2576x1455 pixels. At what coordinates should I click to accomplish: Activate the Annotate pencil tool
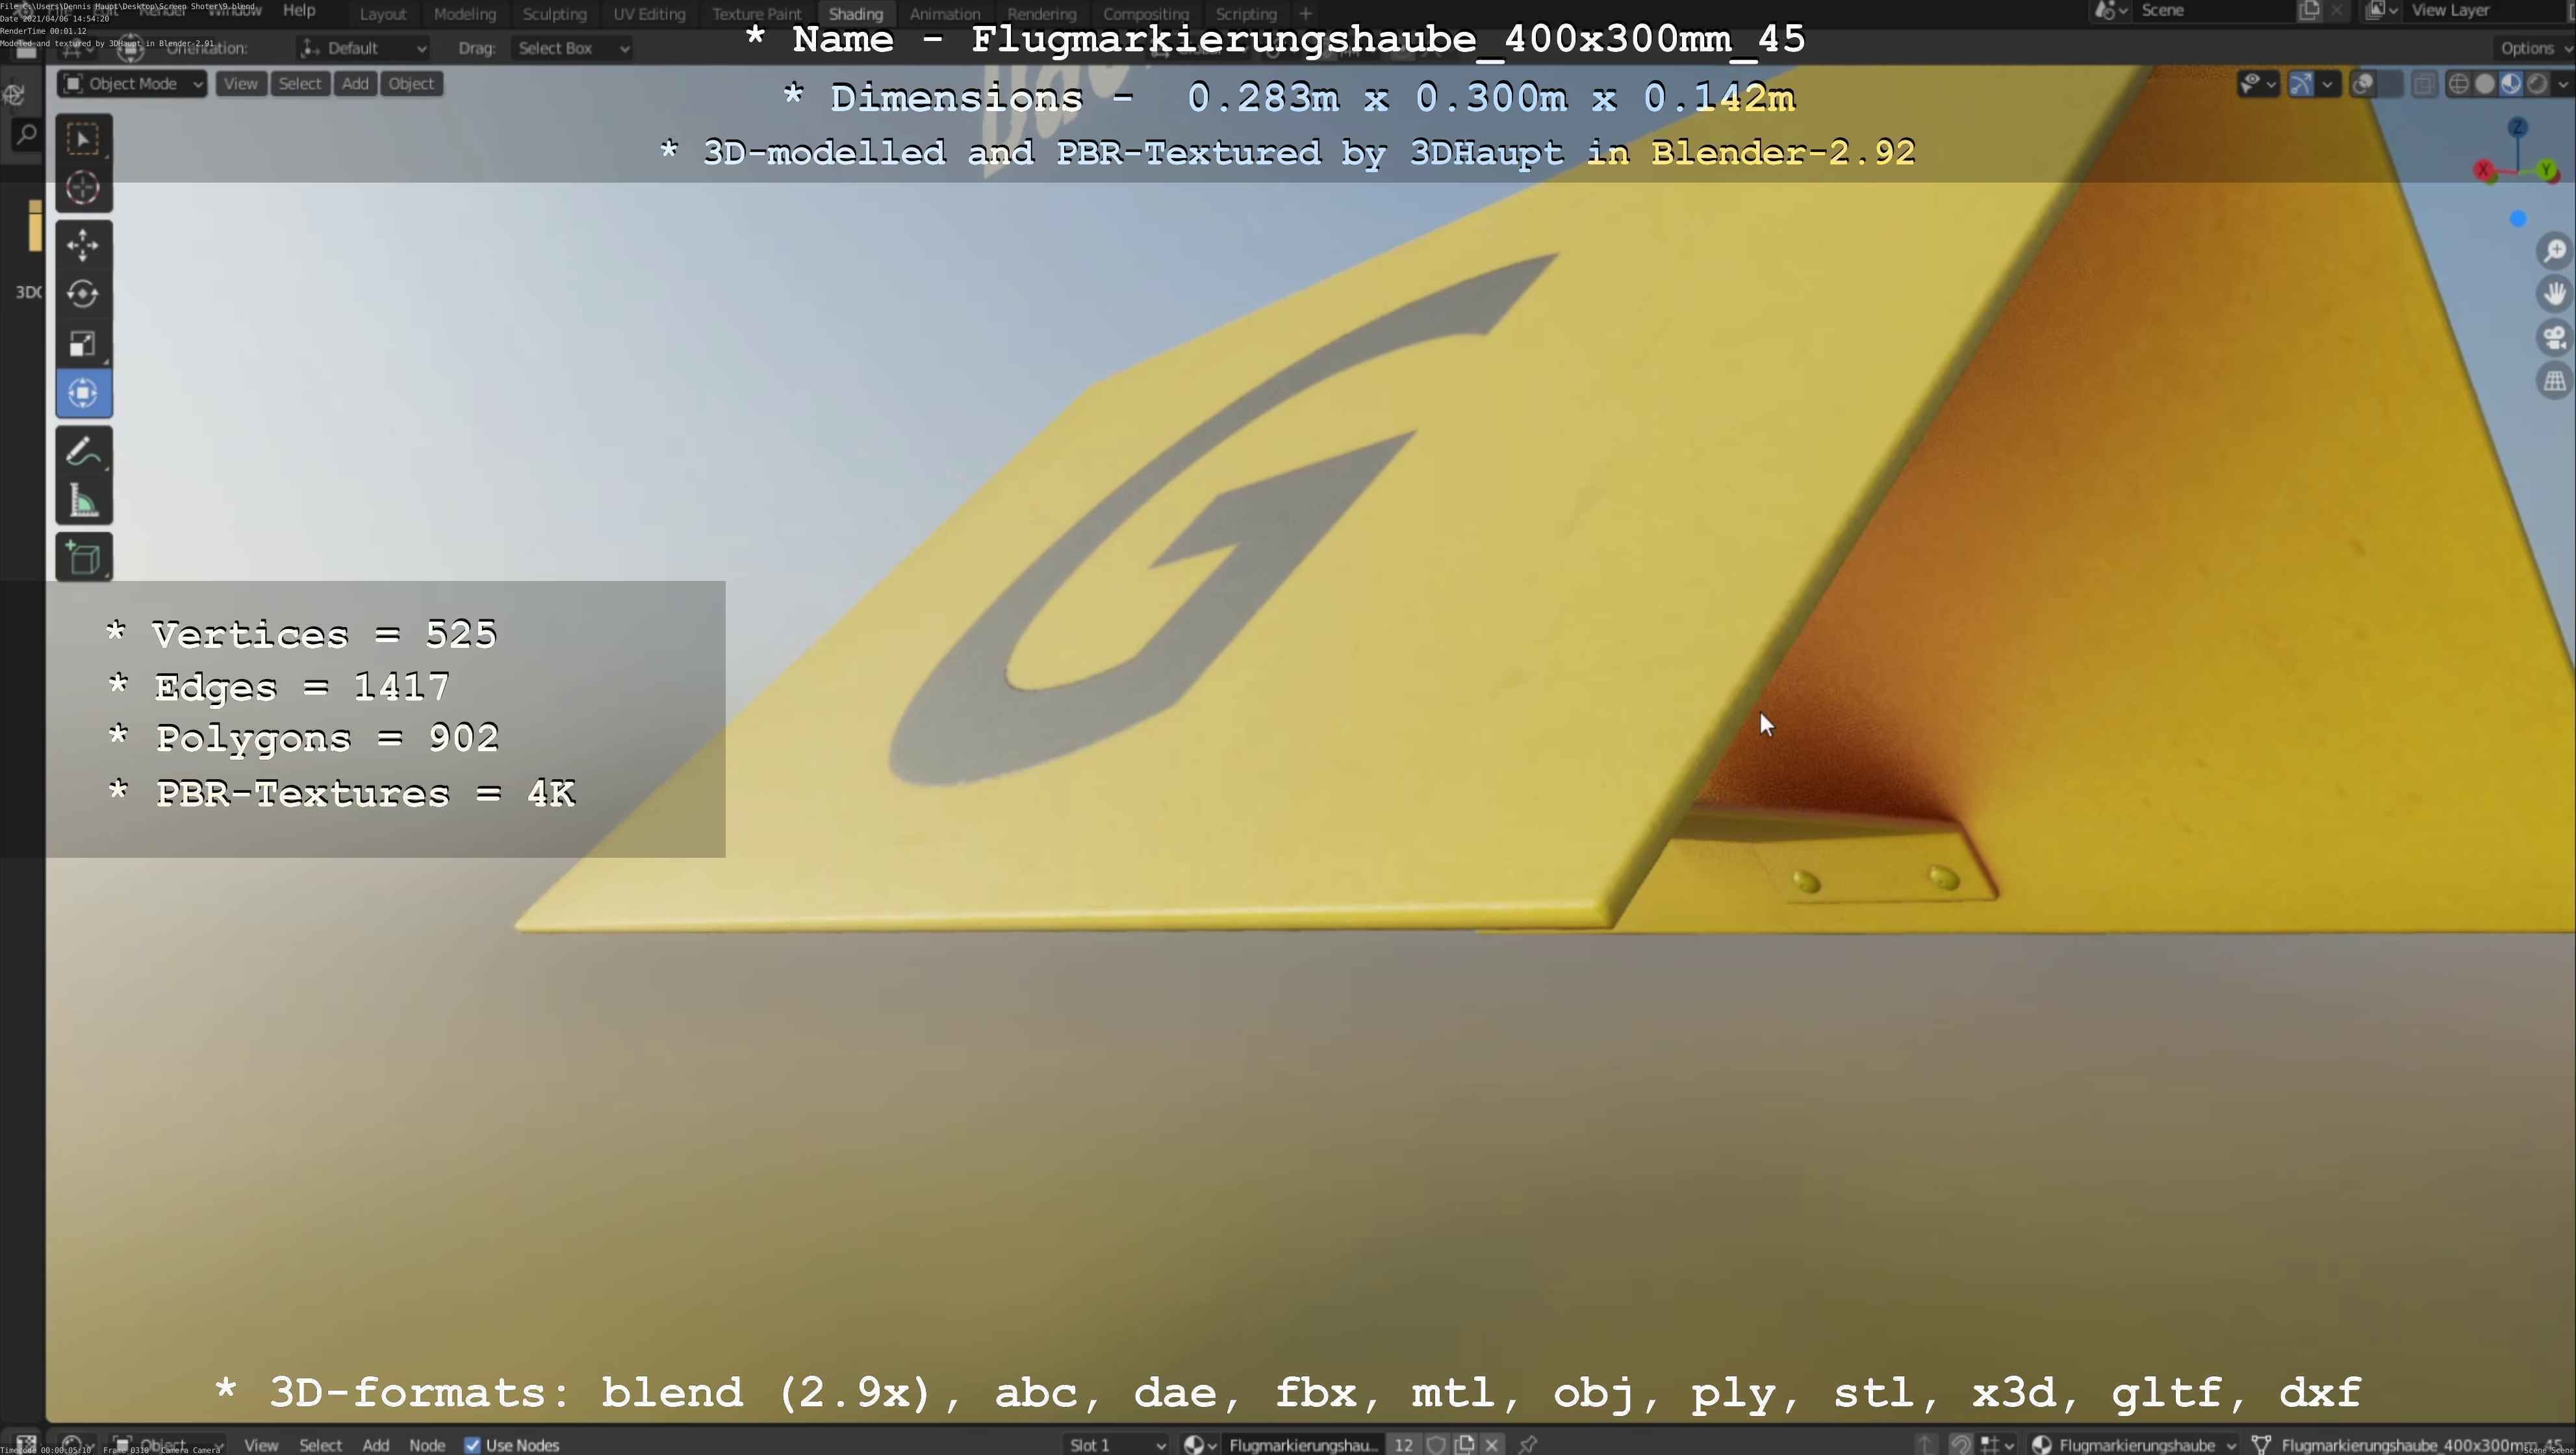point(83,451)
